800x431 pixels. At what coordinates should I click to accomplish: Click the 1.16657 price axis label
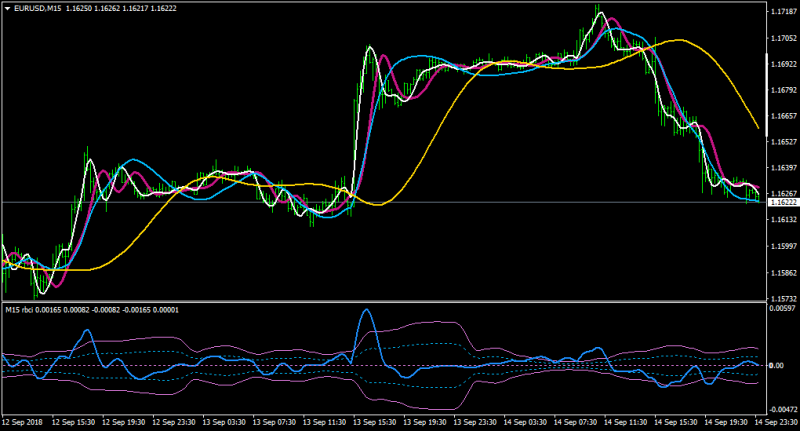coord(785,116)
